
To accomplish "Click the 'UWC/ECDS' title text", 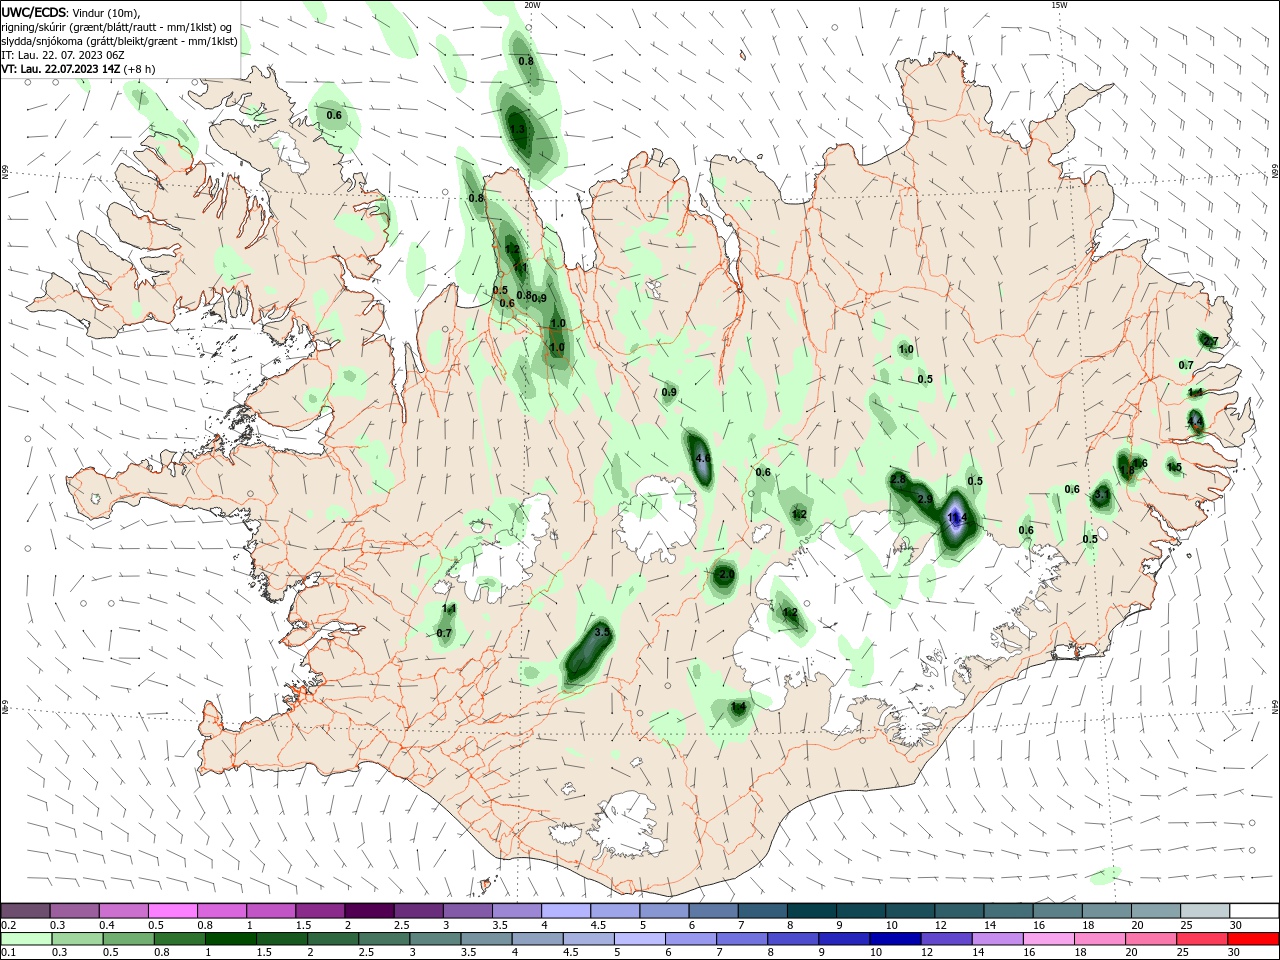I will click(x=34, y=12).
